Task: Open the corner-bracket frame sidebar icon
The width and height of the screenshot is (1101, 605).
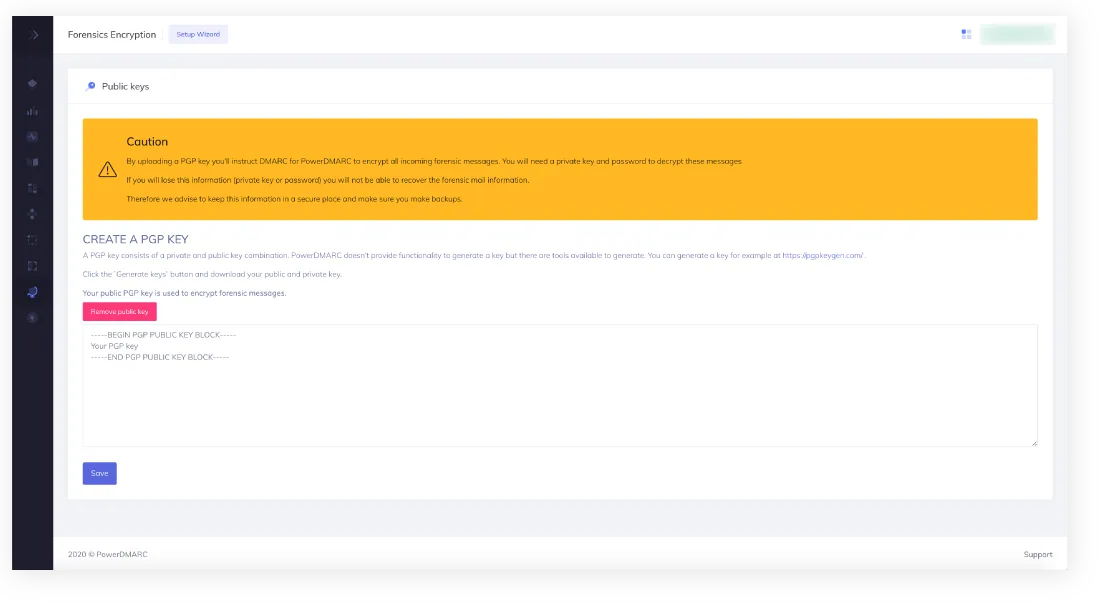Action: coord(32,266)
